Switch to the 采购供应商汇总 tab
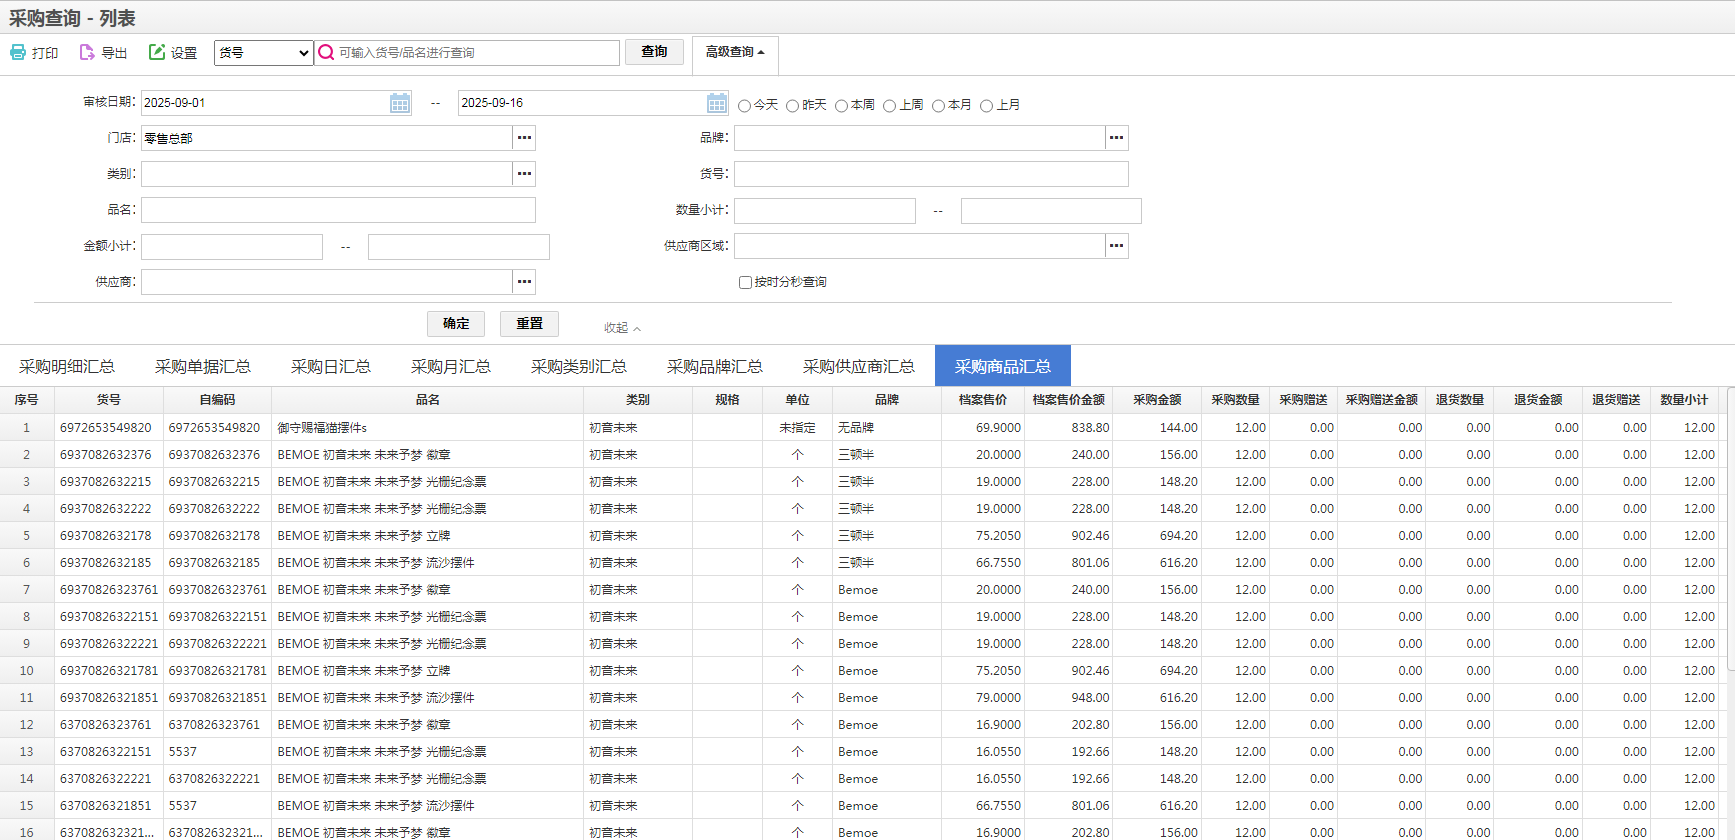Screen dimensions: 1735x840 859,366
